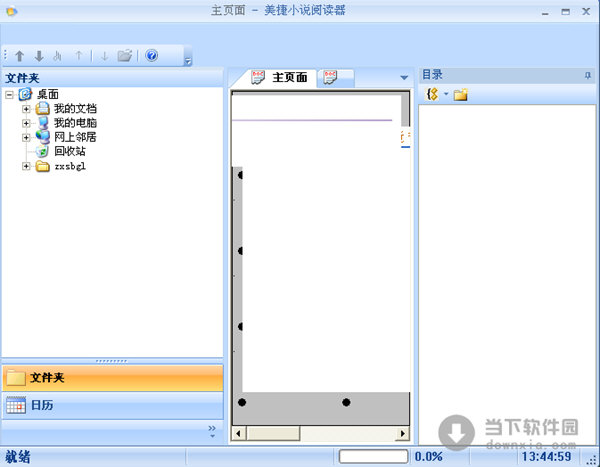
Task: Select the zxsbgl folder item
Action: (x=70, y=166)
